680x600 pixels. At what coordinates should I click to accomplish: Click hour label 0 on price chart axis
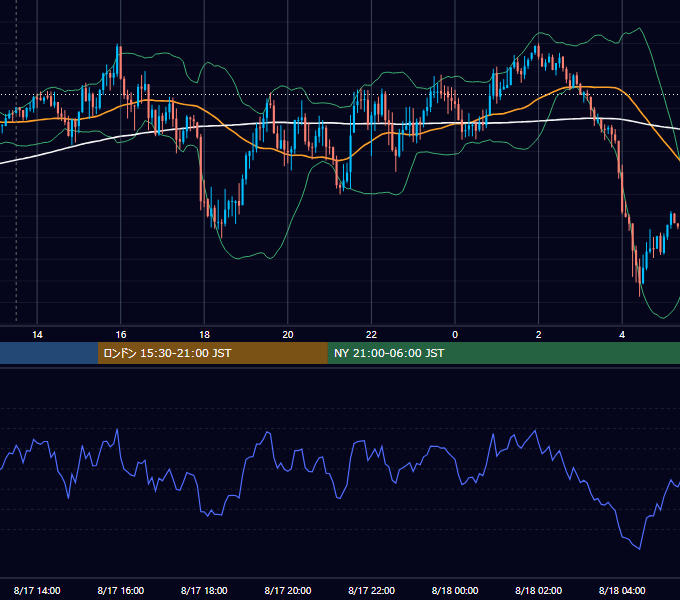tap(455, 335)
